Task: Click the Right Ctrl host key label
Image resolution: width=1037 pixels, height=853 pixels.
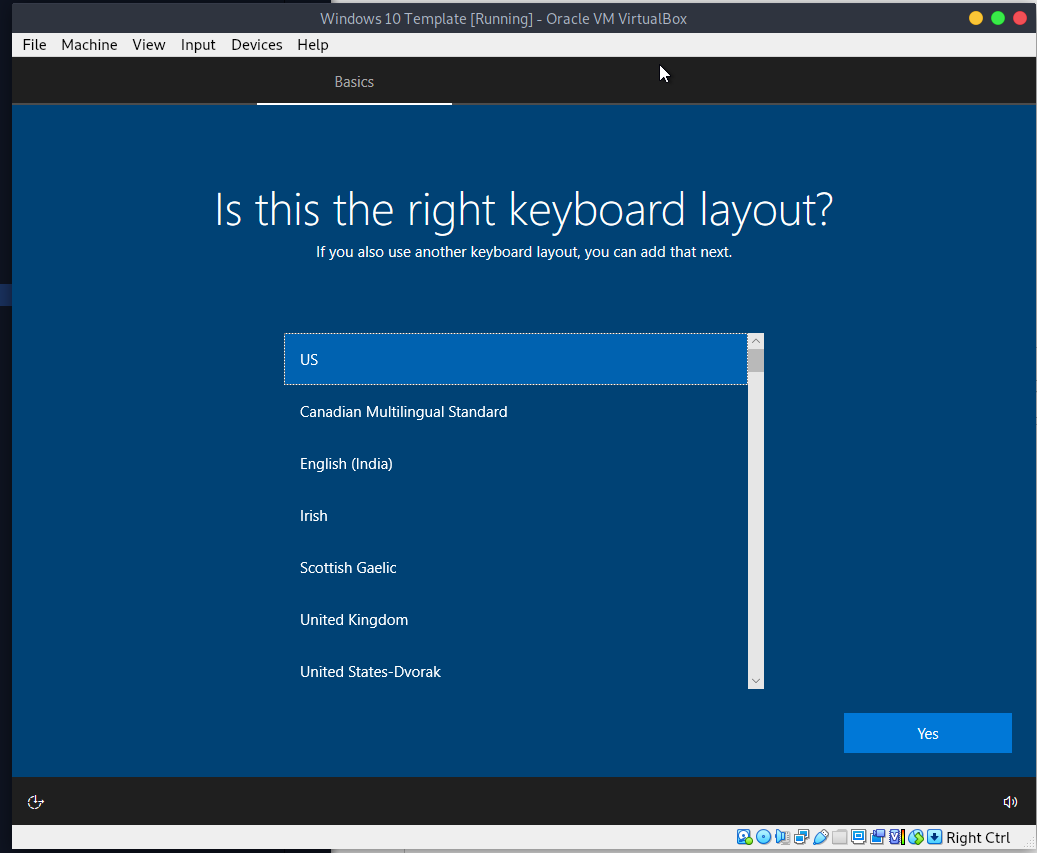Action: click(x=977, y=837)
